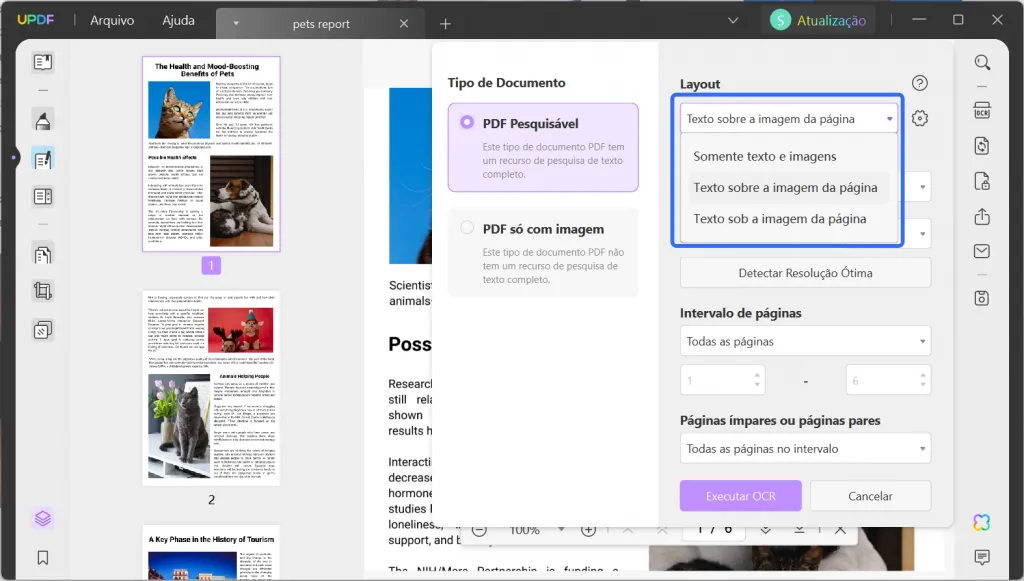
Task: Select the PDF Pesquisável radio button
Action: click(x=467, y=120)
